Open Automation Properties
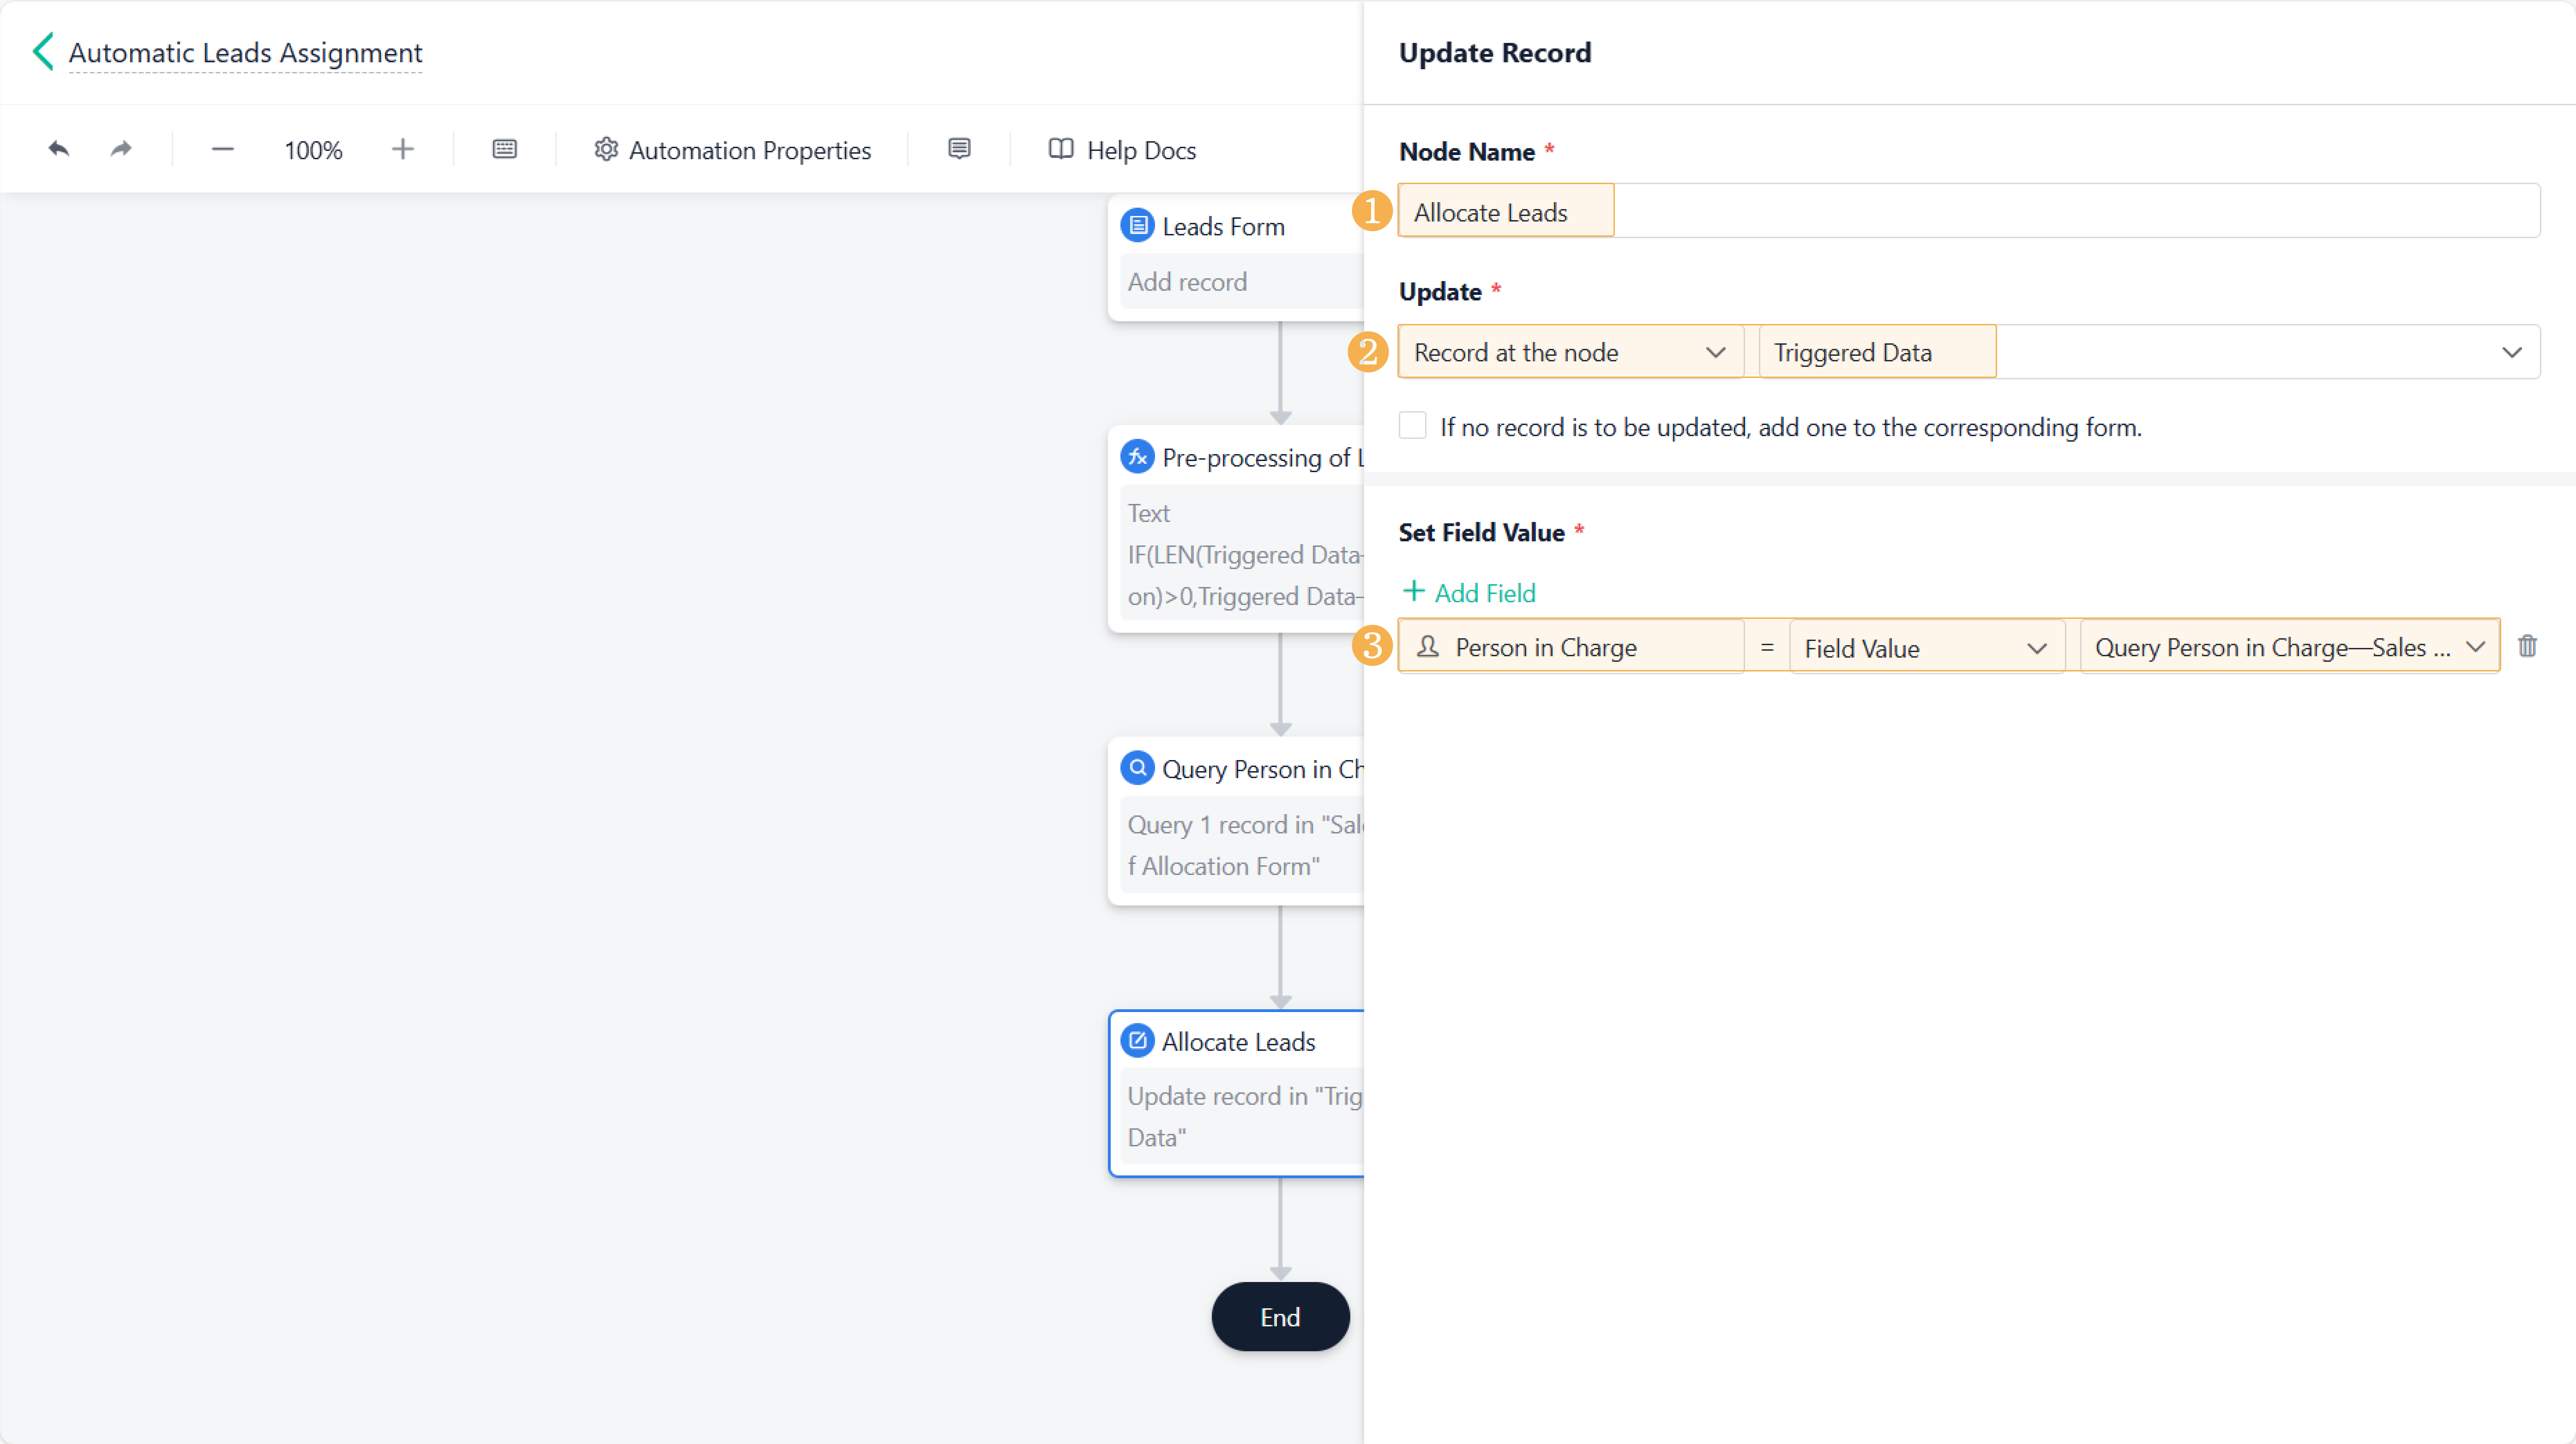This screenshot has width=2576, height=1444. 733,150
